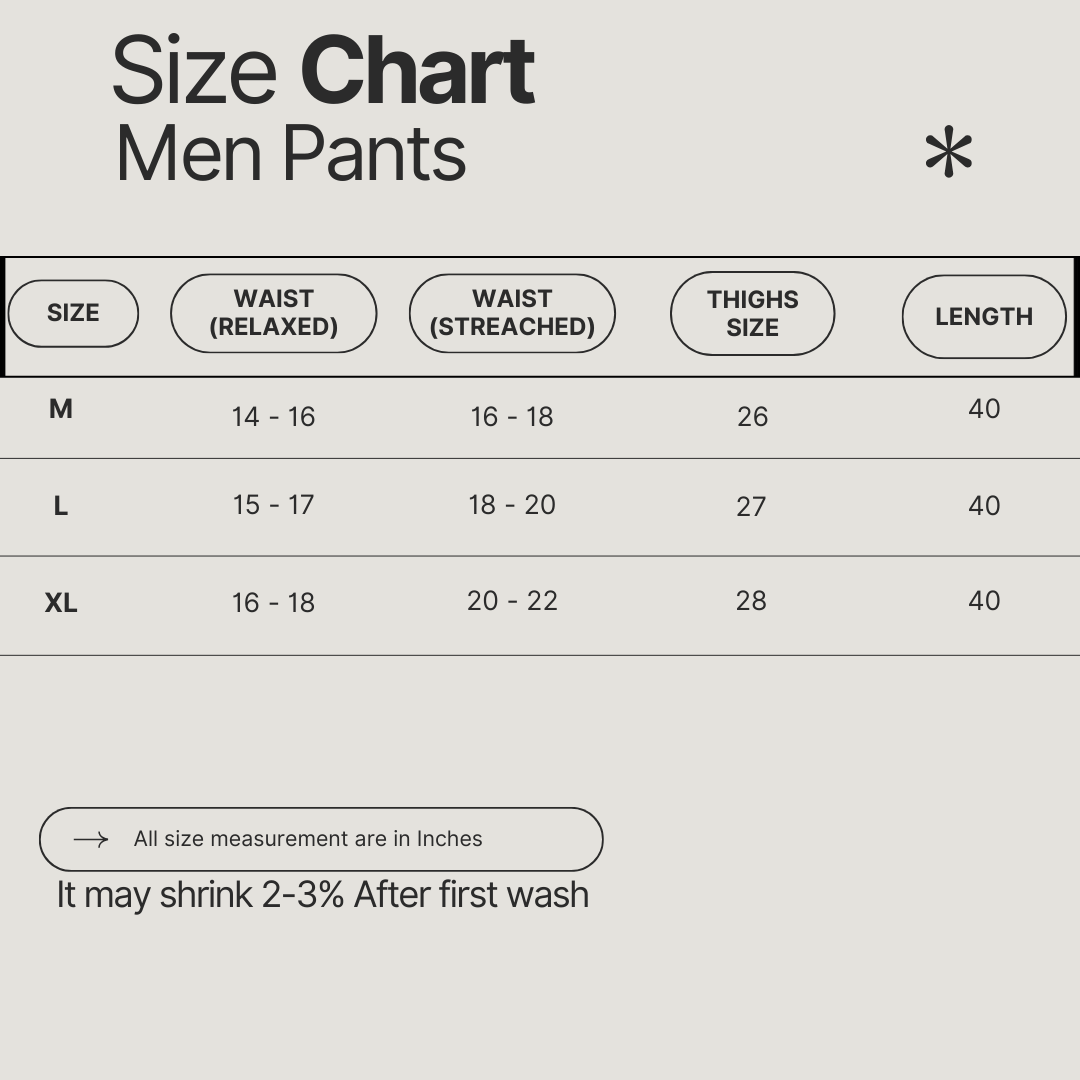This screenshot has width=1080, height=1080.
Task: Click the SIZE column header pill
Action: pos(73,313)
